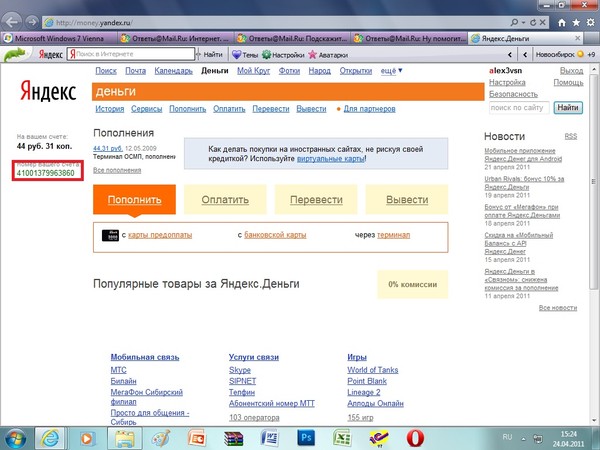
Task: Open the Почта link
Action: 136,71
